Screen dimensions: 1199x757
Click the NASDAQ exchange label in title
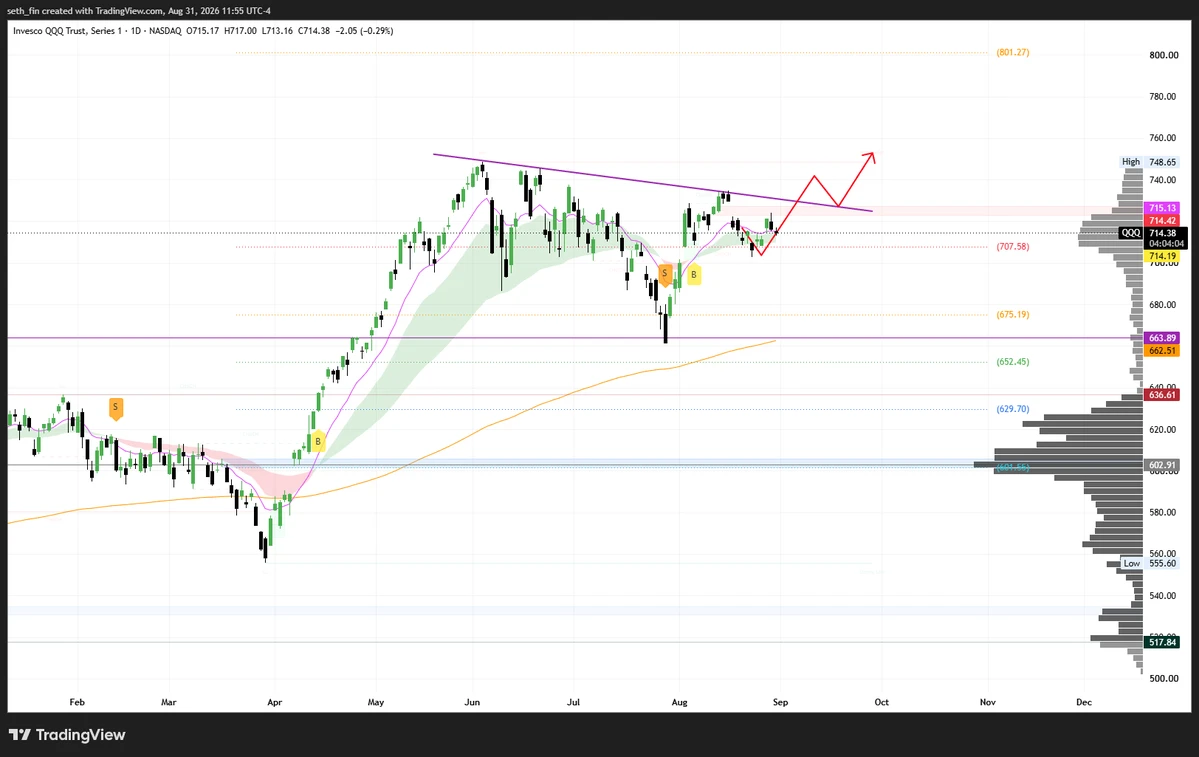pyautogui.click(x=165, y=31)
